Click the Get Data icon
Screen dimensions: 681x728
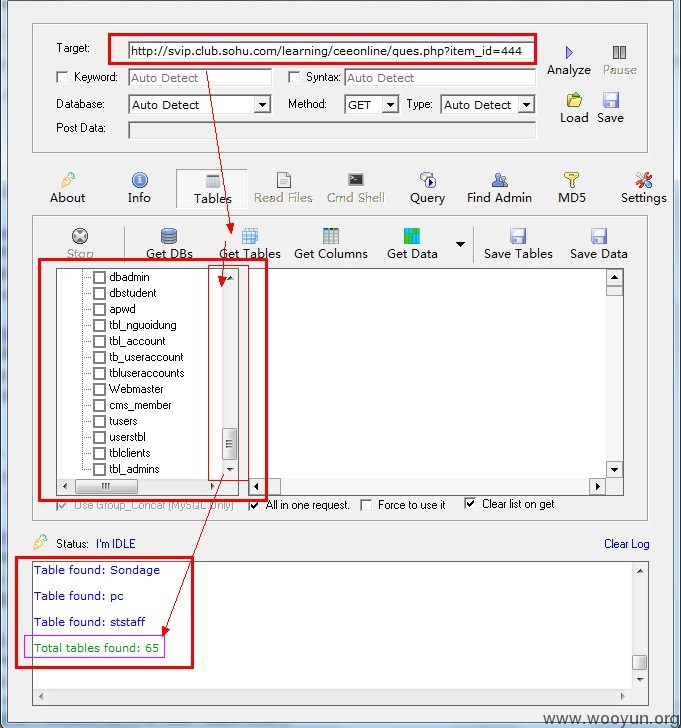412,236
